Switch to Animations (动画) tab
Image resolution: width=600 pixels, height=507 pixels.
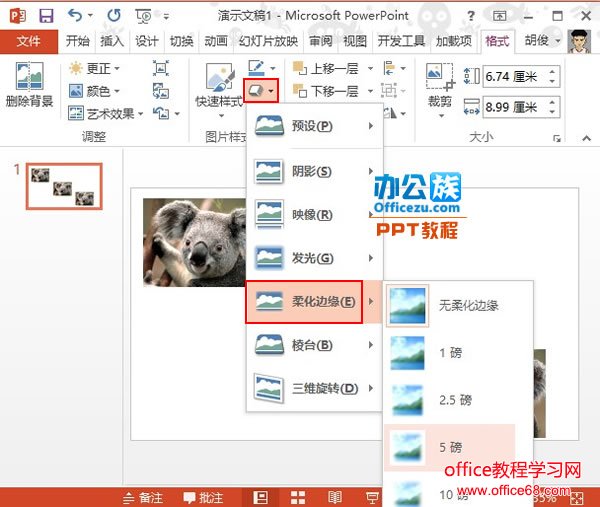pyautogui.click(x=216, y=41)
